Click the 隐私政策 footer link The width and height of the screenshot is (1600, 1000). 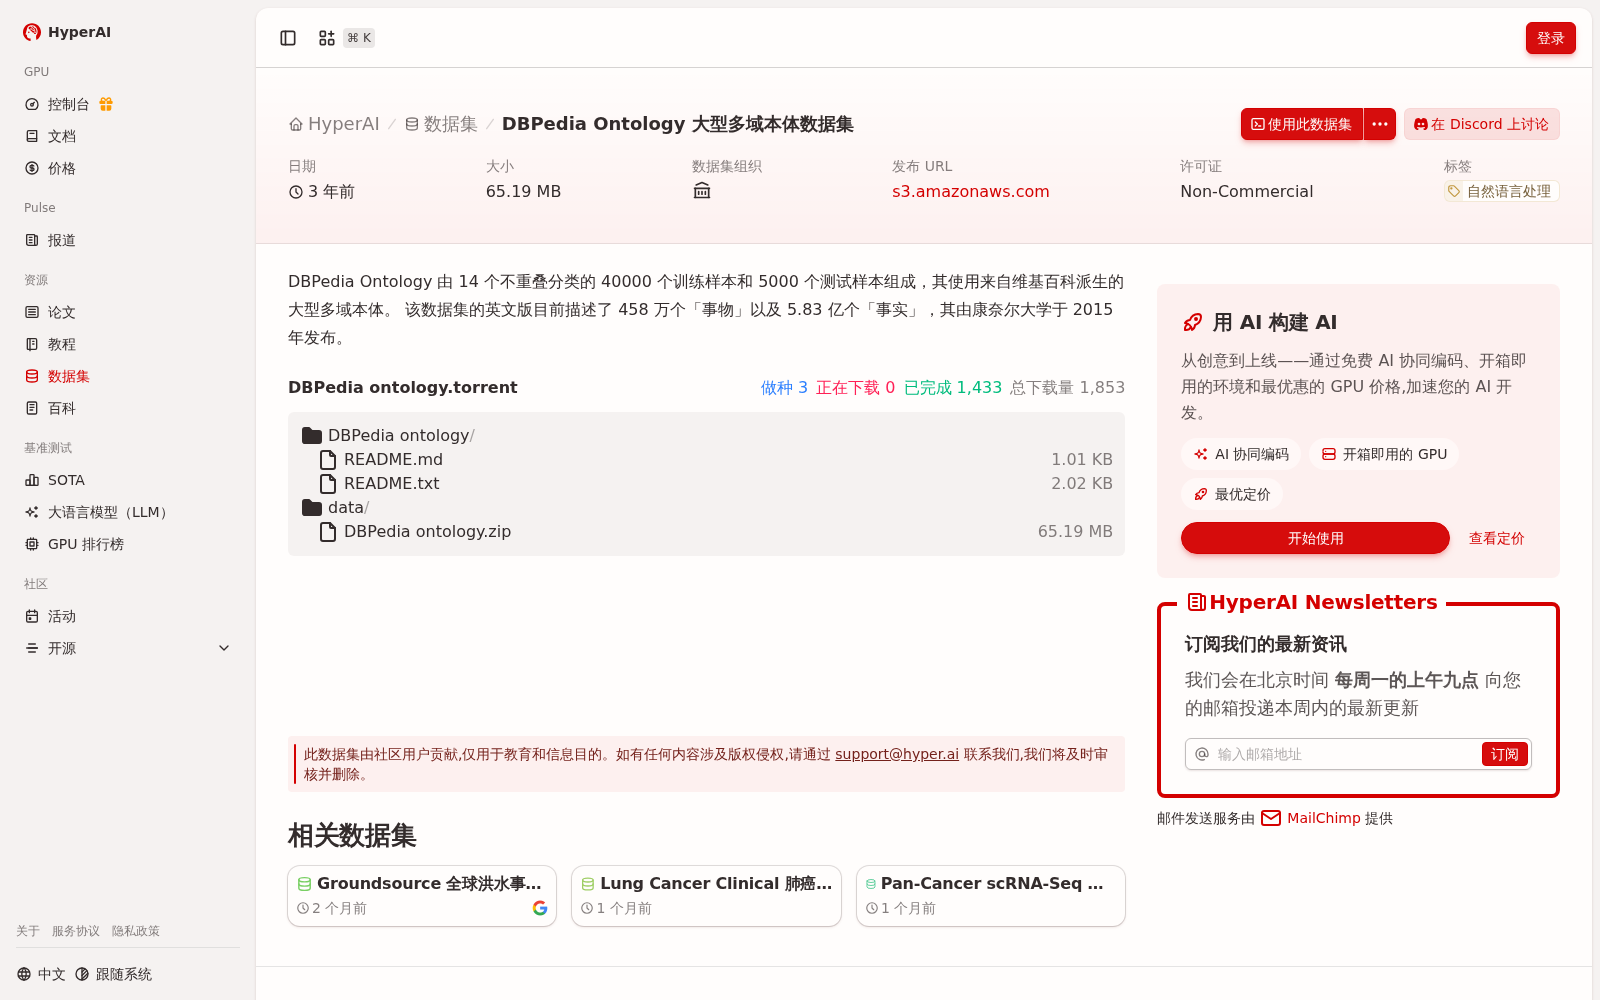click(136, 931)
